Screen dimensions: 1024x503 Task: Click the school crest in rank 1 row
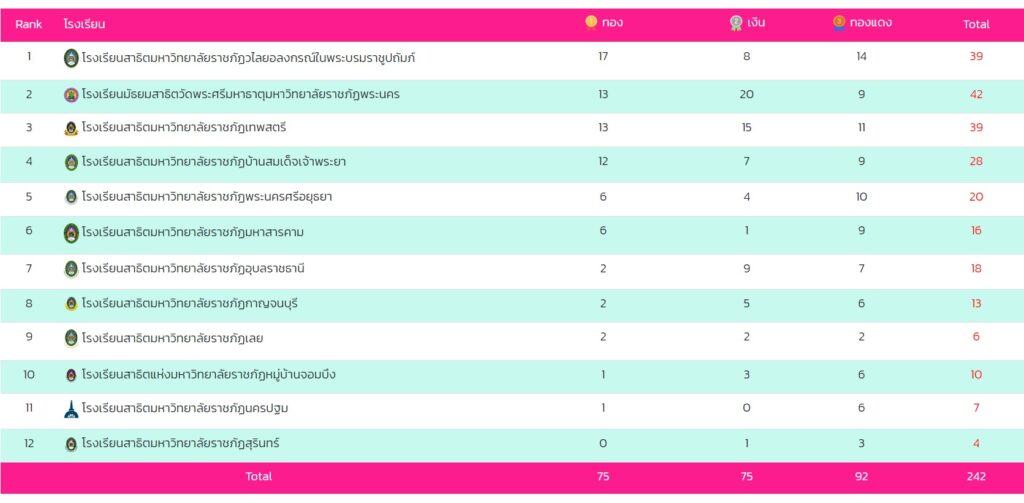tap(71, 58)
